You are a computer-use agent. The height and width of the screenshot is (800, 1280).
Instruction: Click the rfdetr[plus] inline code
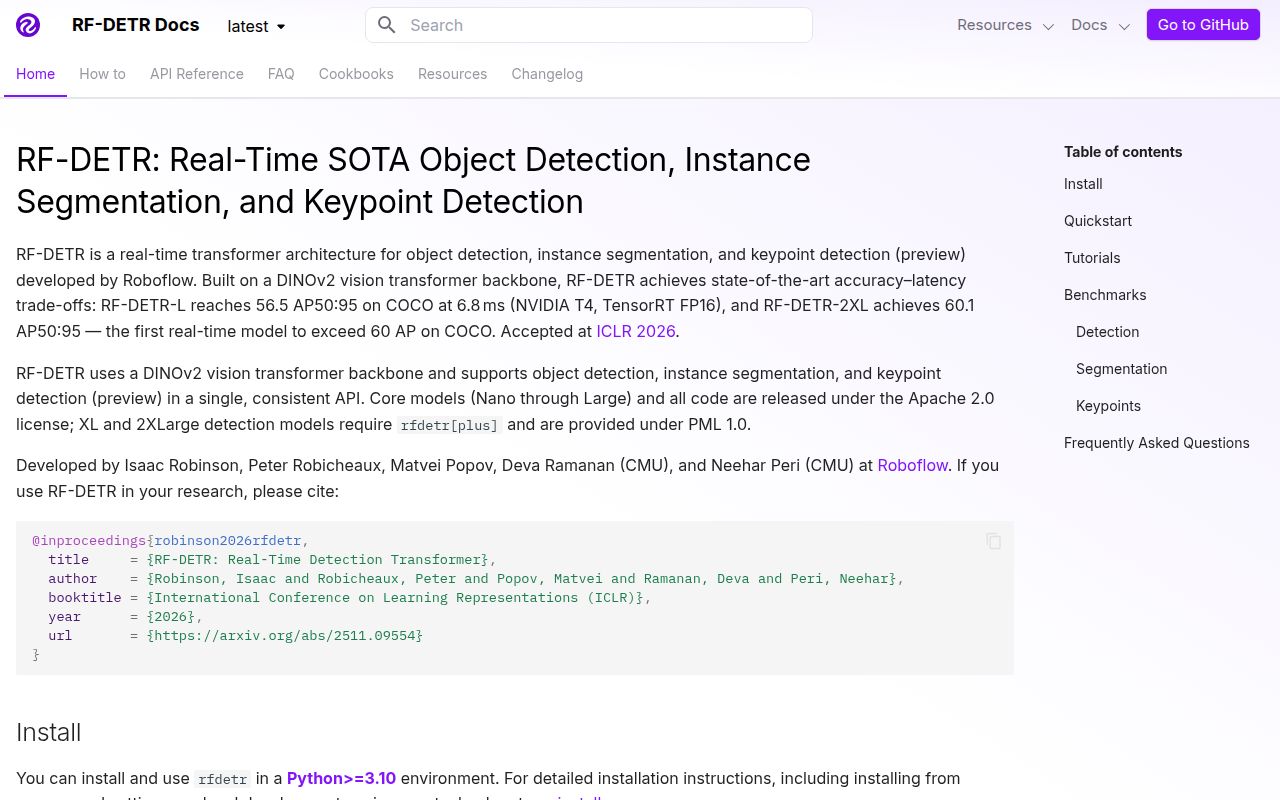[x=449, y=425]
